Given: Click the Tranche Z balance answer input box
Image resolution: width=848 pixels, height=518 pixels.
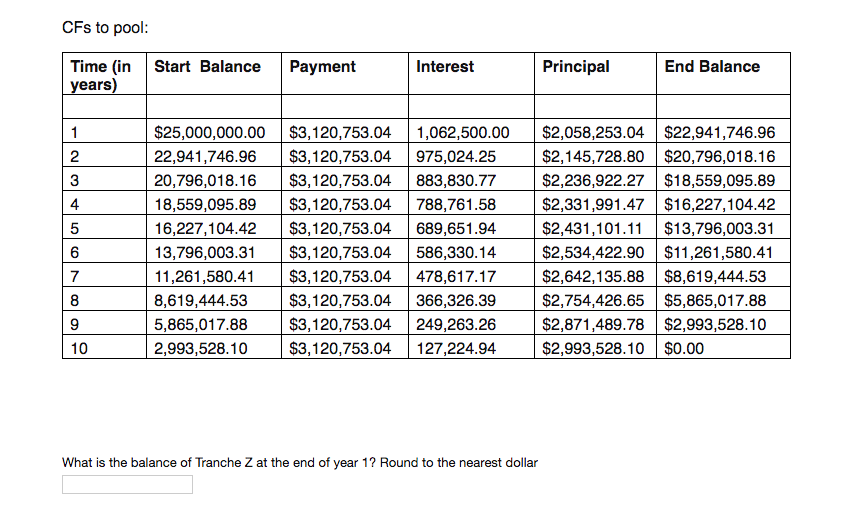Looking at the screenshot, I should pos(127,485).
